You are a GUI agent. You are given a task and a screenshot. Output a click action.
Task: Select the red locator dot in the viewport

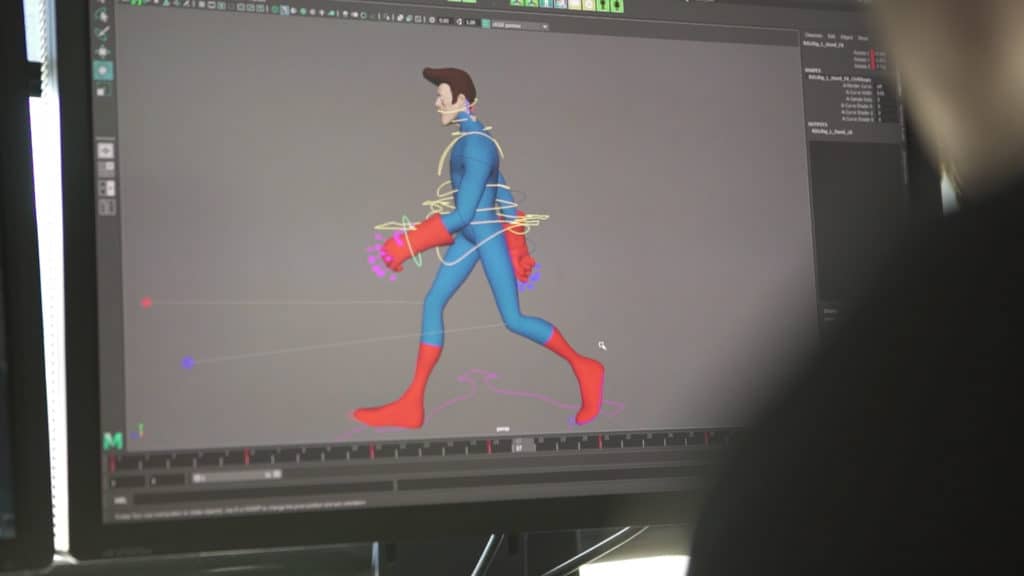pos(146,302)
